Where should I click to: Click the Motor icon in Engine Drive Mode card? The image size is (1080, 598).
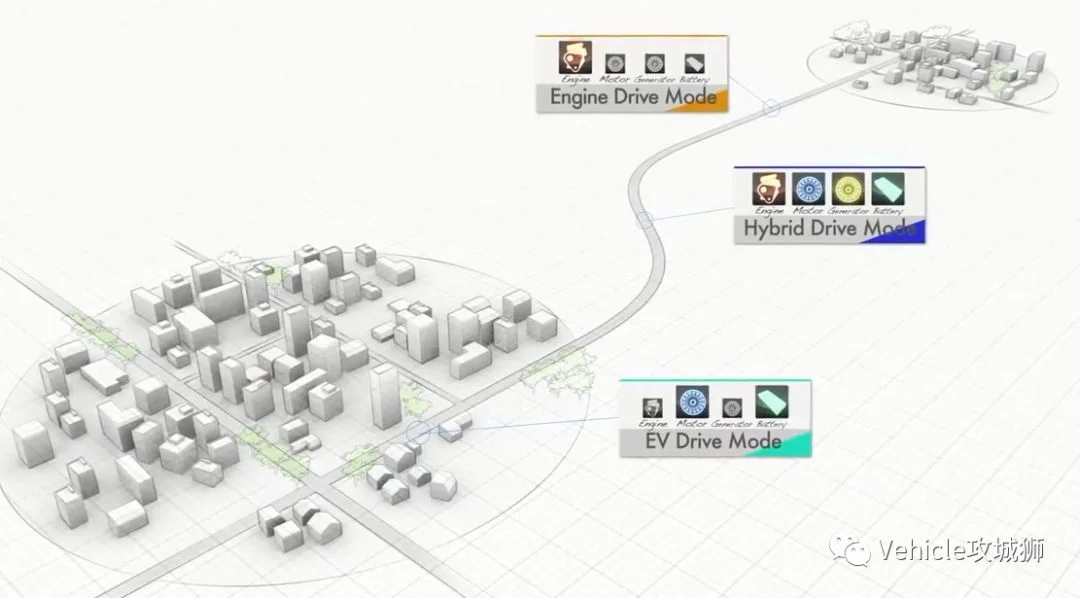point(614,64)
